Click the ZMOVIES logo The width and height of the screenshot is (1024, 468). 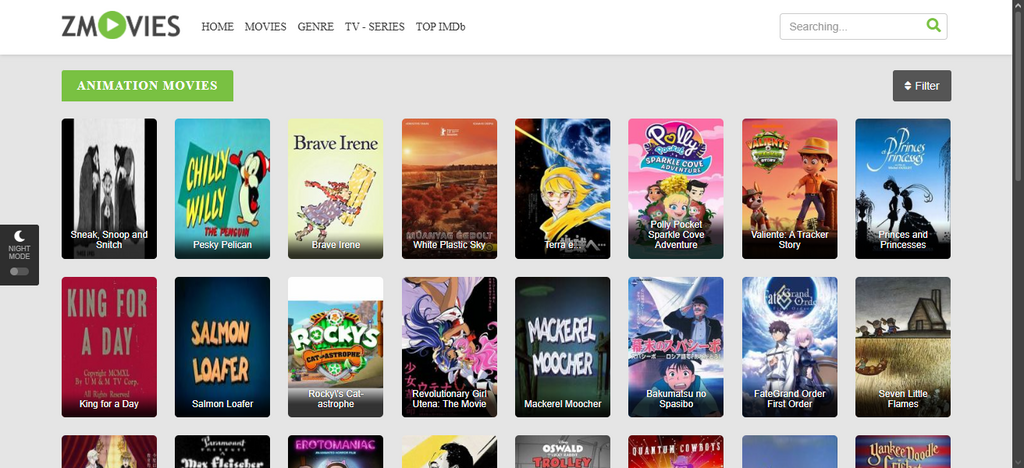[121, 26]
